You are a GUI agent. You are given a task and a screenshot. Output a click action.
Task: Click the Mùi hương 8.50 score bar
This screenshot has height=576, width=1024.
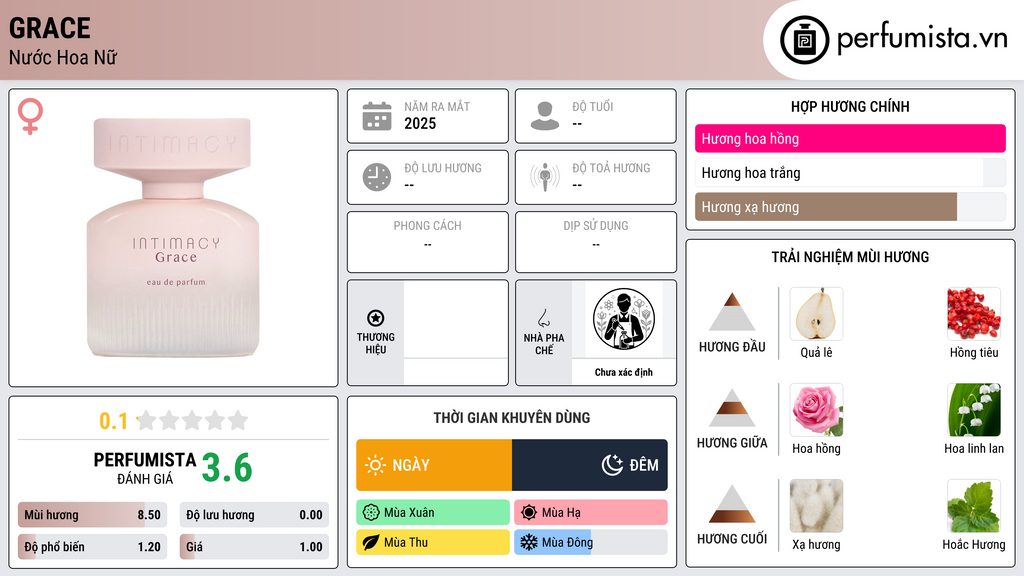click(x=92, y=515)
